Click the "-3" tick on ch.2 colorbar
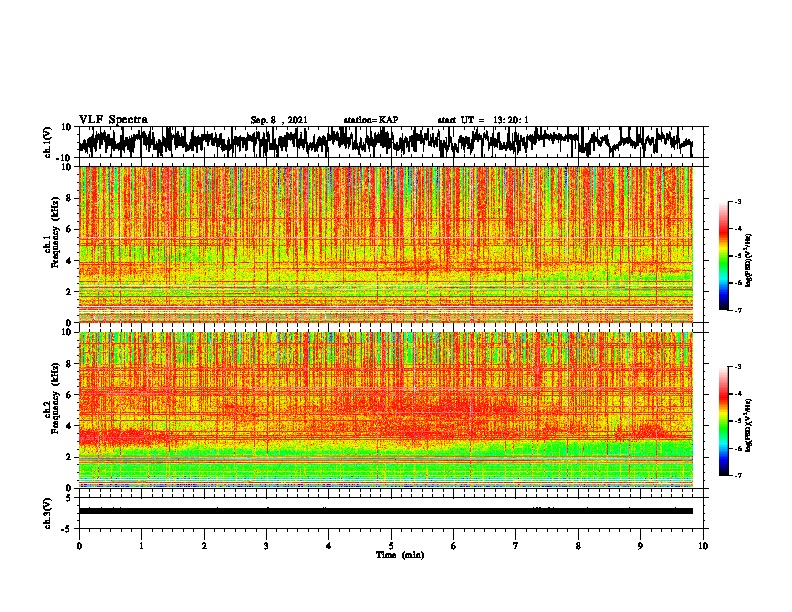Screen dimensions: 792x612 click(x=737, y=367)
